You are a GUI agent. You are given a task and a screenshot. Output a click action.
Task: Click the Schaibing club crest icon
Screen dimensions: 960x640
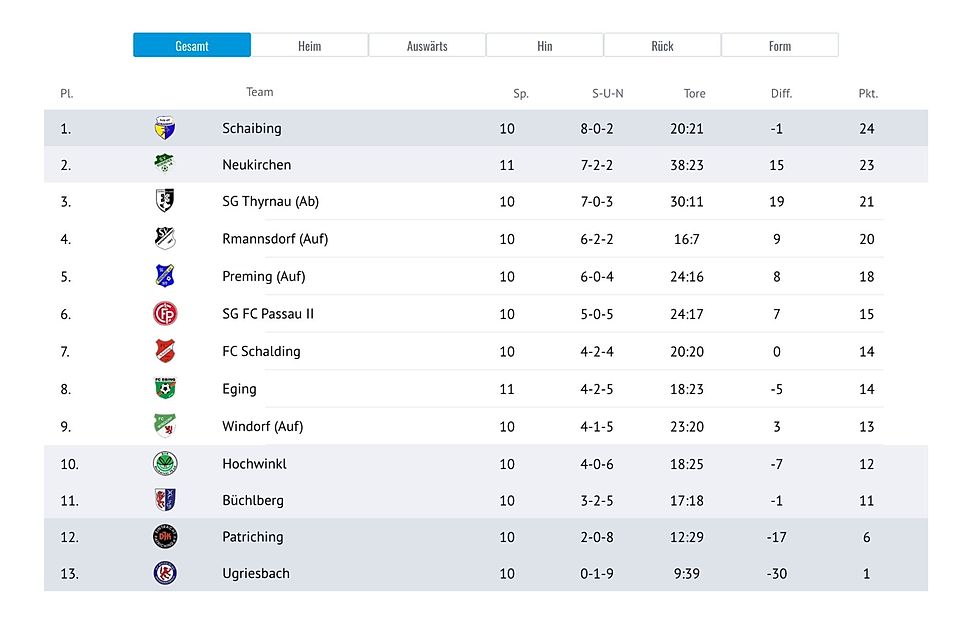click(x=165, y=128)
